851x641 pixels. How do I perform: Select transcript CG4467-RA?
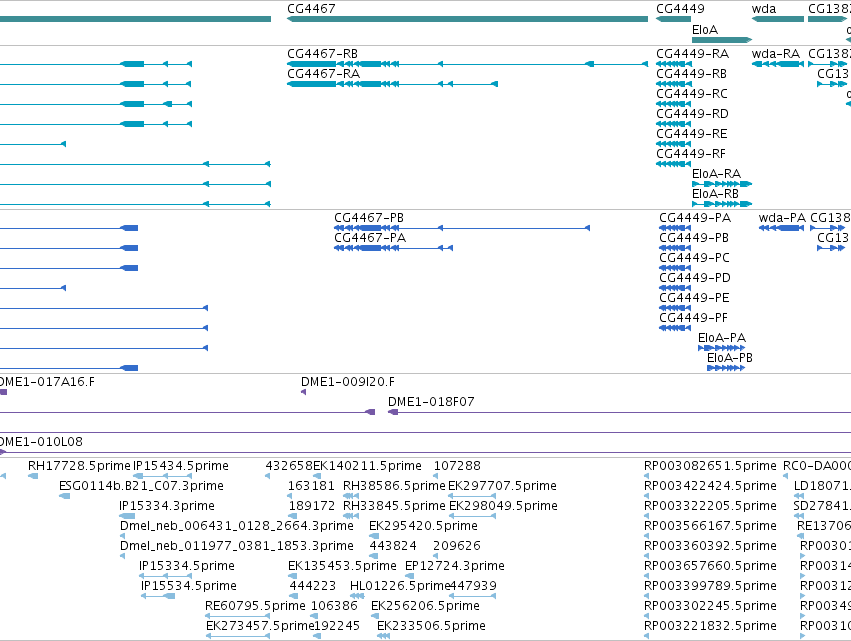pyautogui.click(x=392, y=84)
